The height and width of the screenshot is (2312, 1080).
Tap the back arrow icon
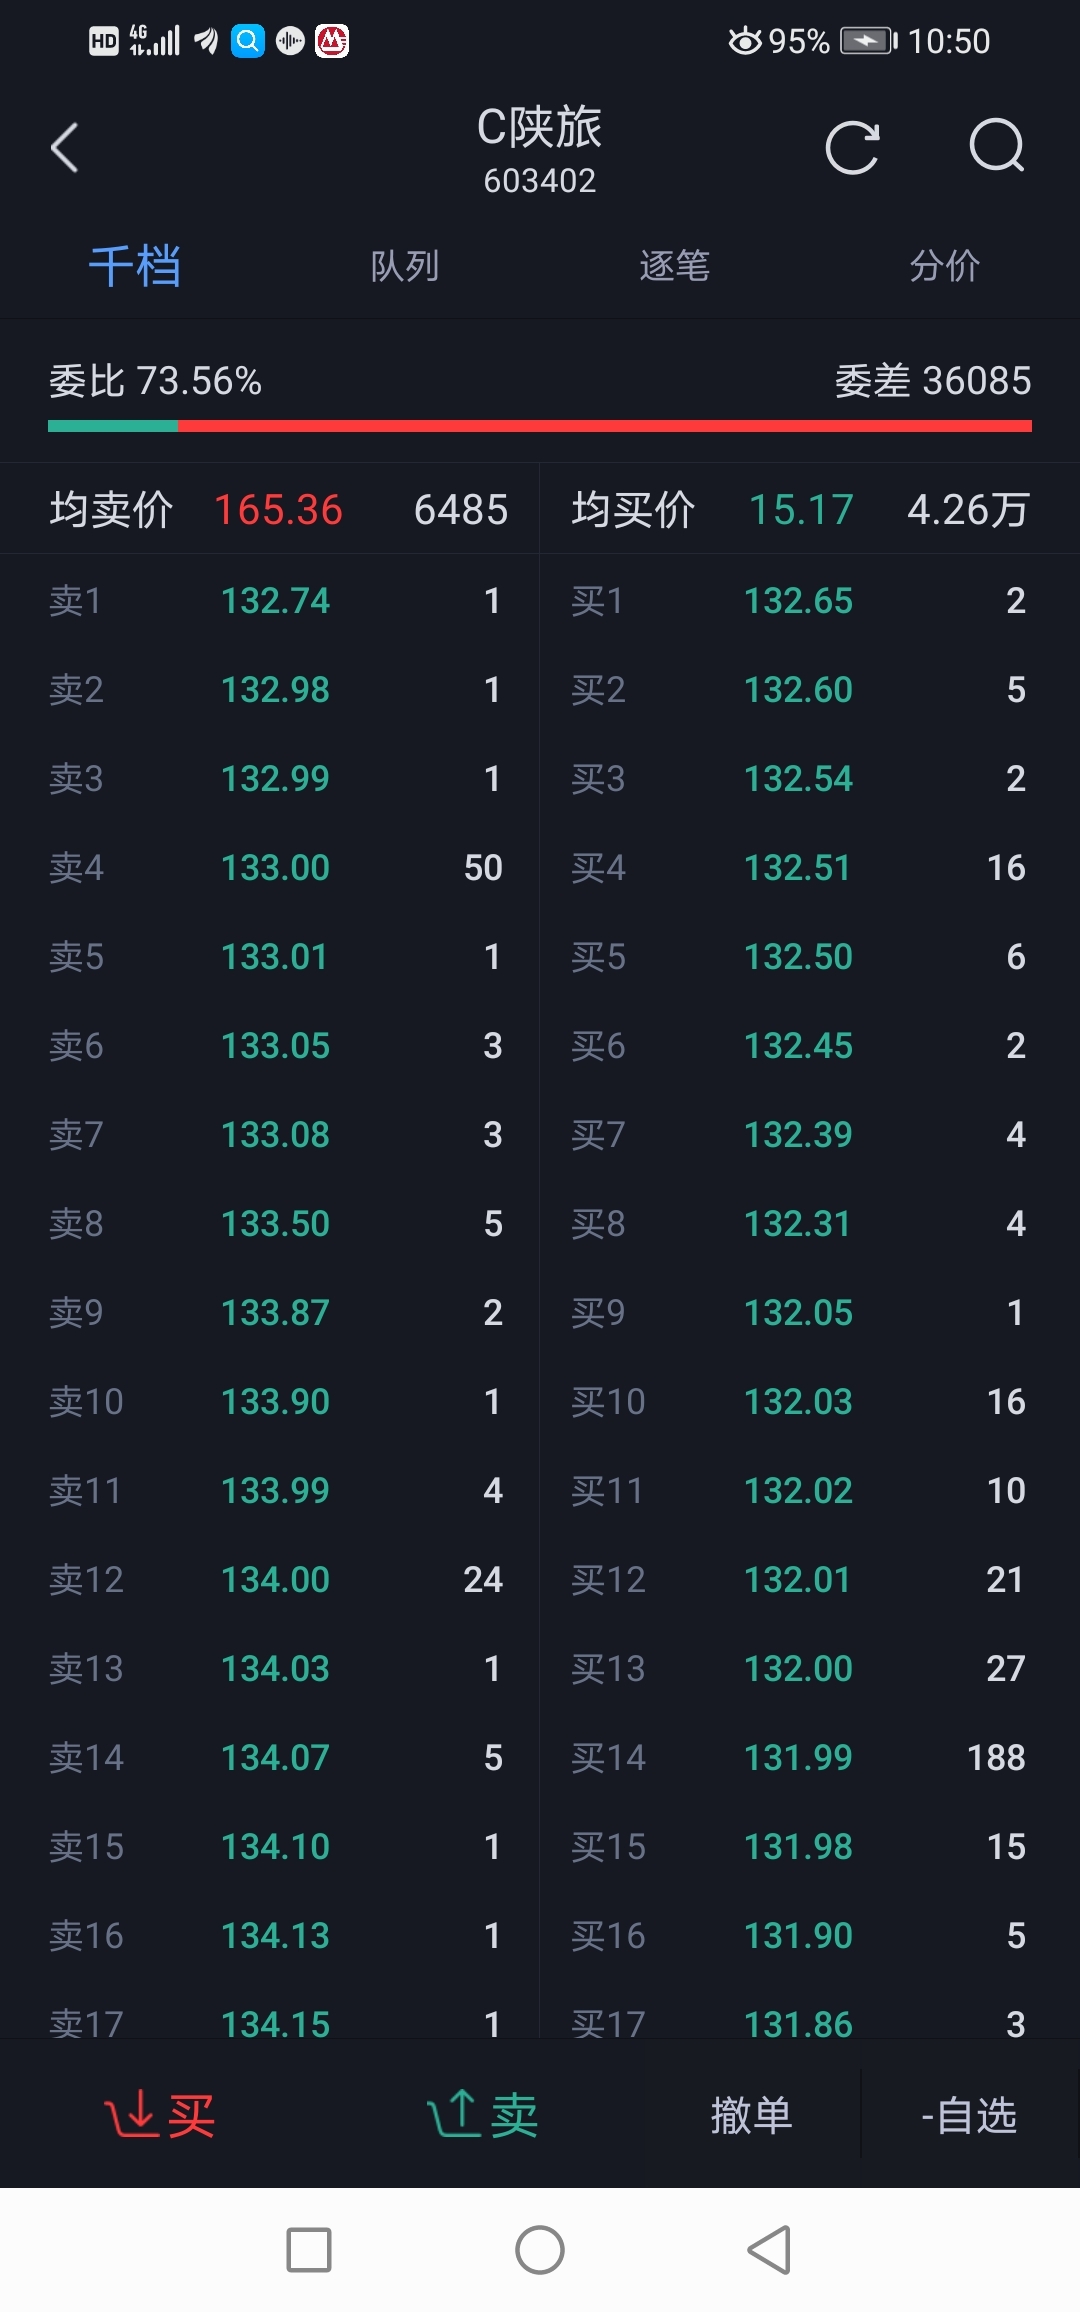65,148
